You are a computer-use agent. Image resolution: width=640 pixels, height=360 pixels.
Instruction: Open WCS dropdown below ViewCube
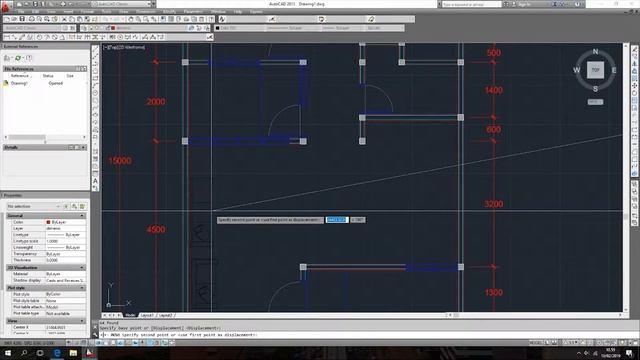pos(595,102)
